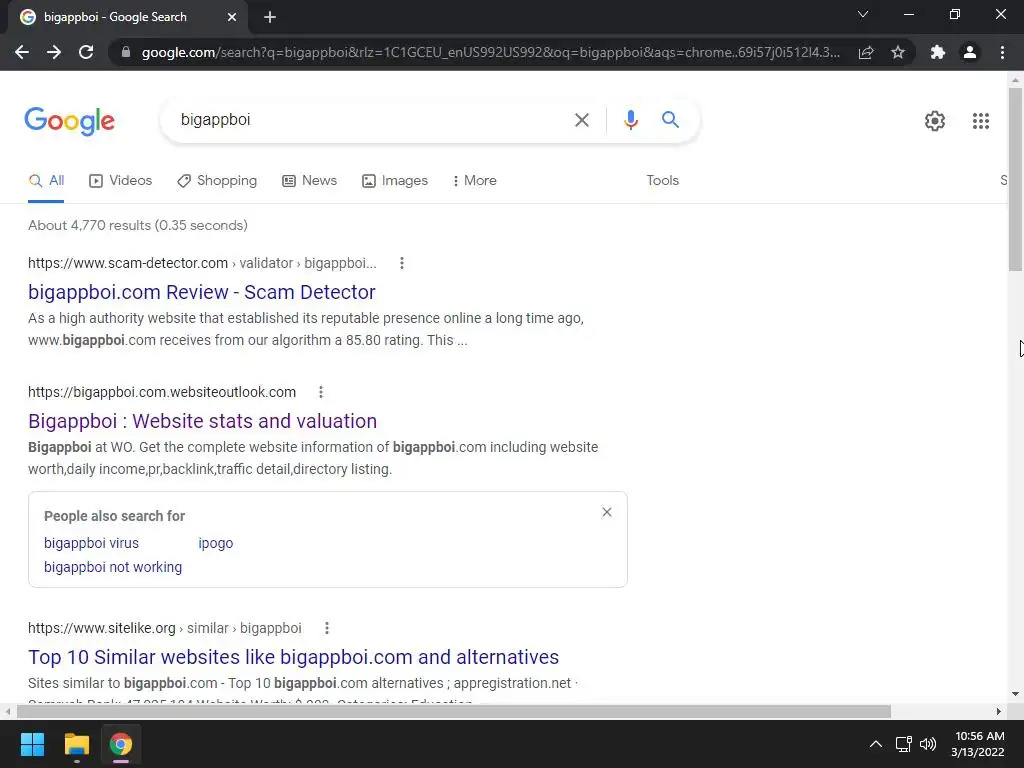Switch to the Videos tab

tap(121, 181)
